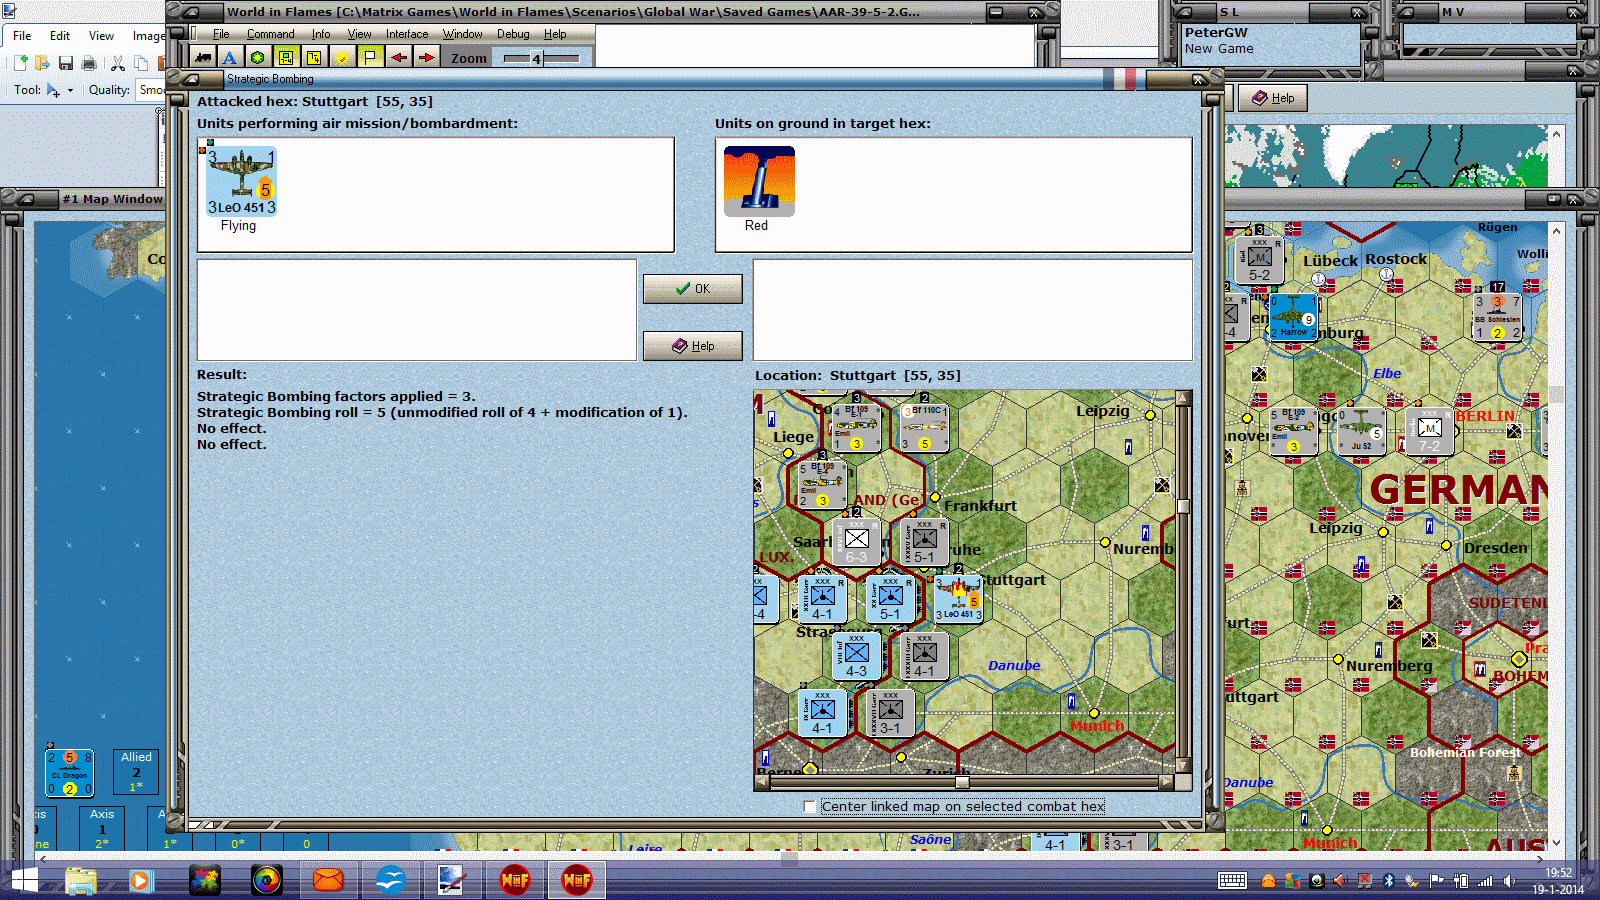
Task: Open the OpenOffice taskbar icon
Action: (390, 881)
